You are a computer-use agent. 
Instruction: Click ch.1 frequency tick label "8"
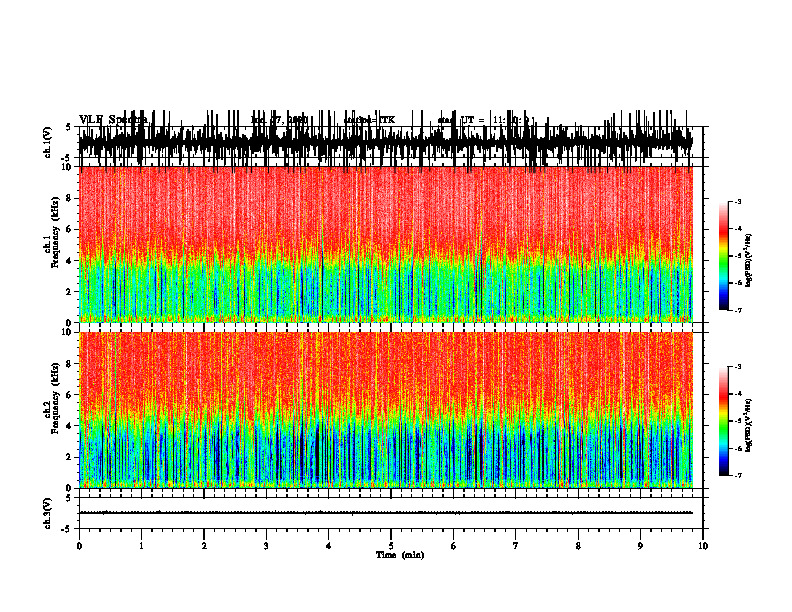point(70,198)
